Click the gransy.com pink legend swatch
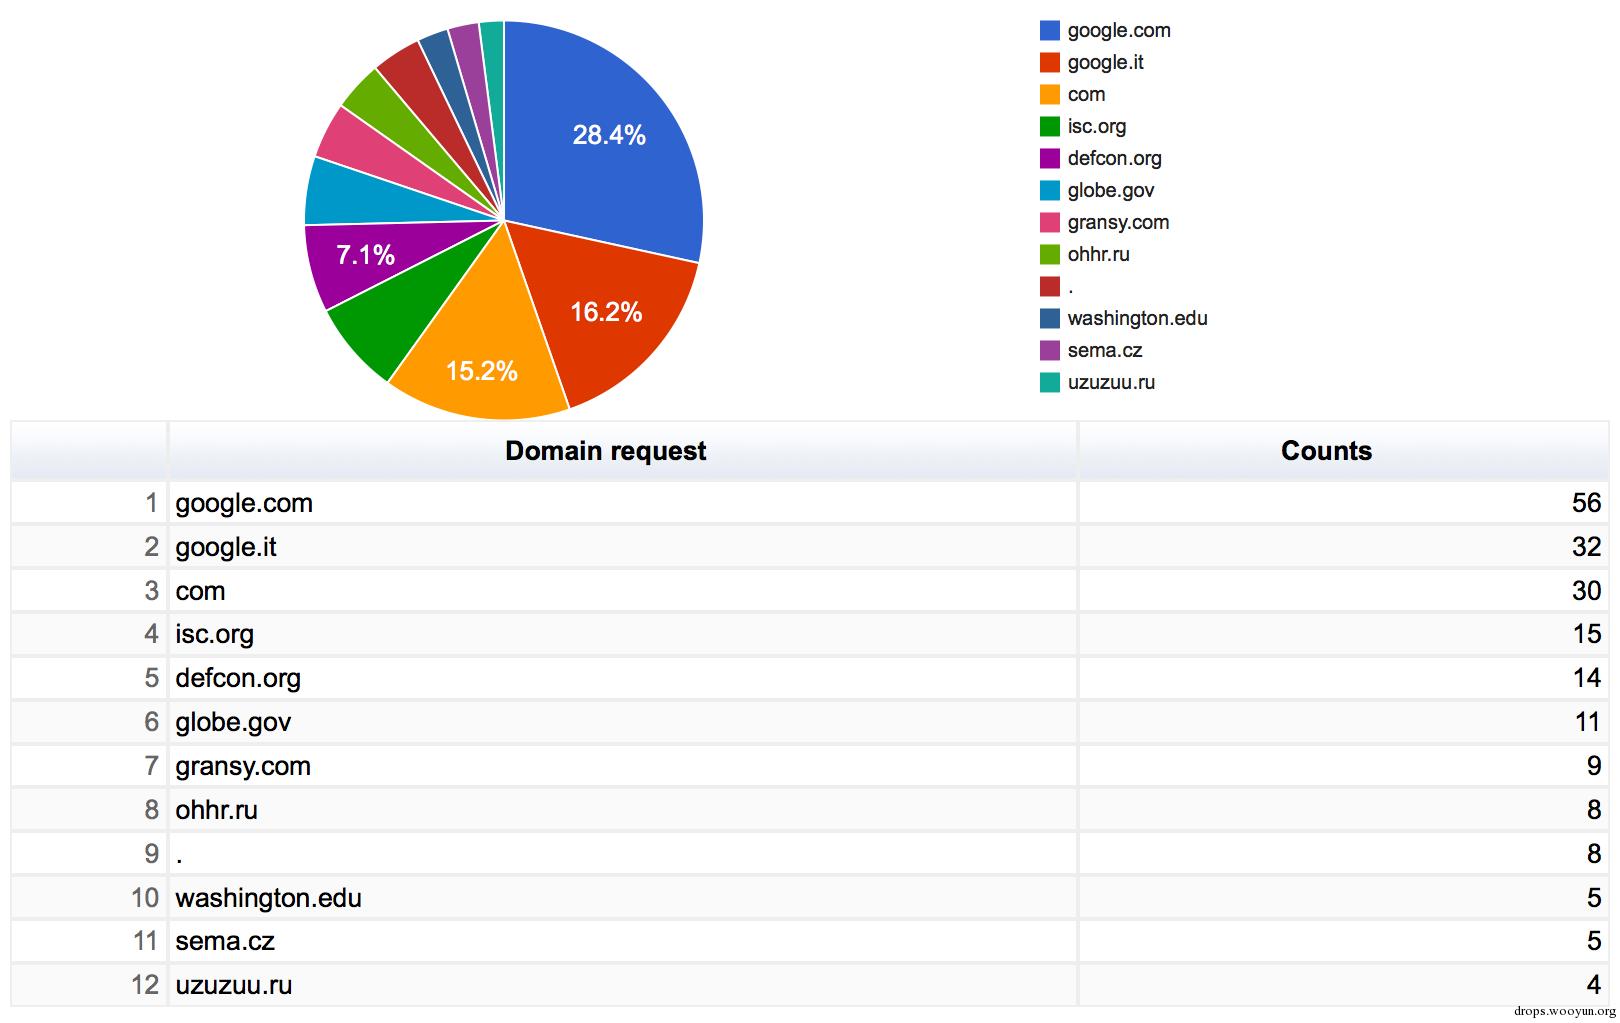 (1049, 223)
